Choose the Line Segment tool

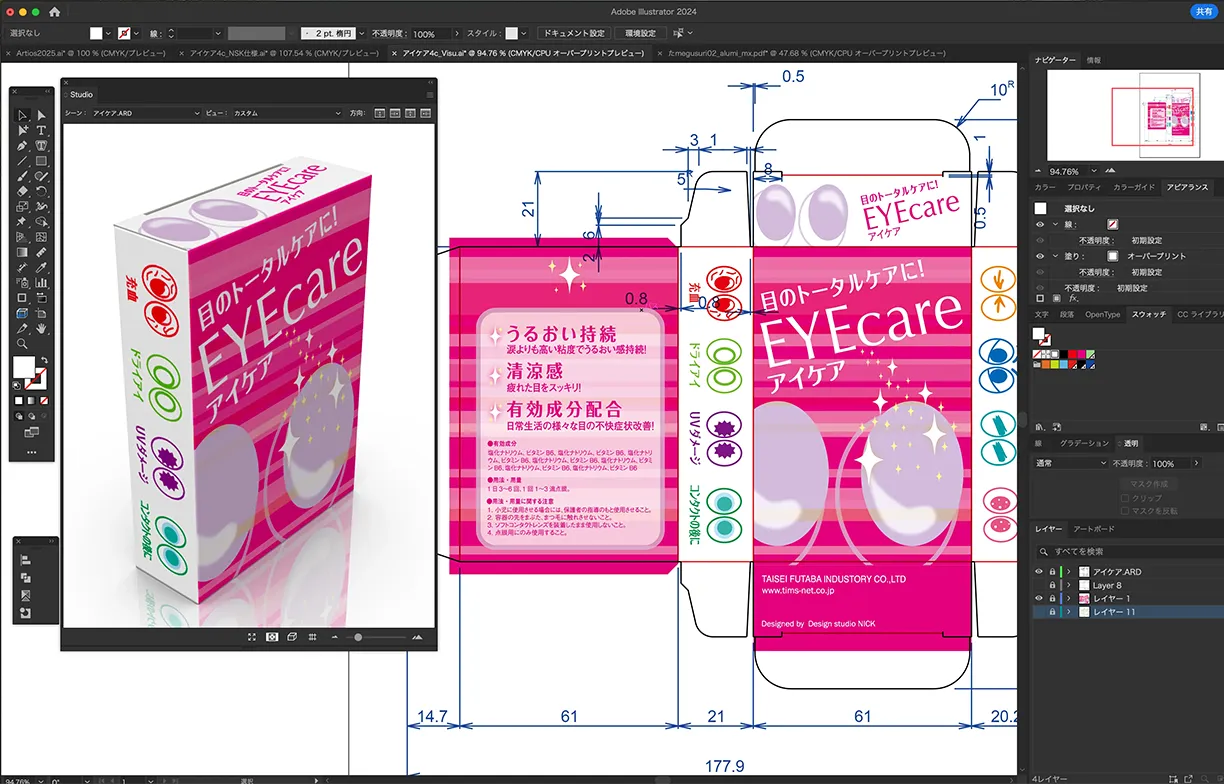[x=20, y=159]
